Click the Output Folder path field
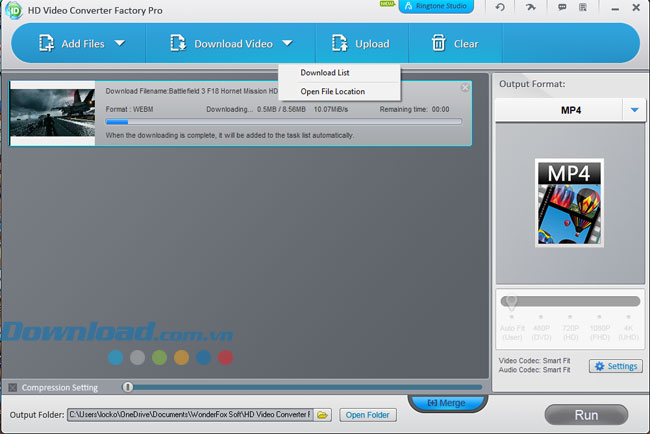 tap(190, 415)
